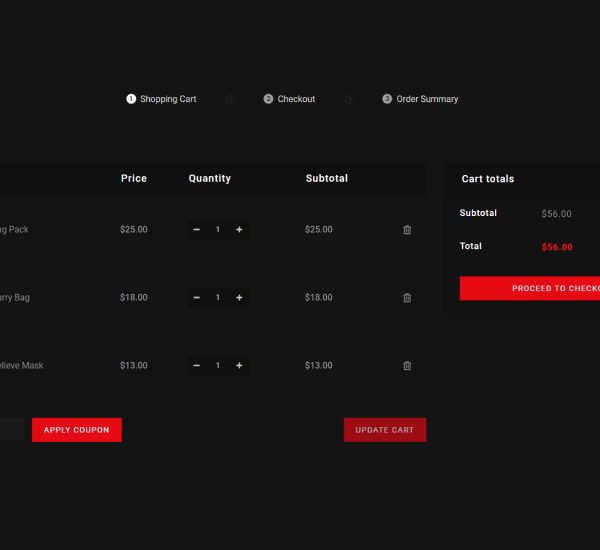Select quantity field of the $18.00 item
The image size is (600, 550).
click(x=218, y=298)
